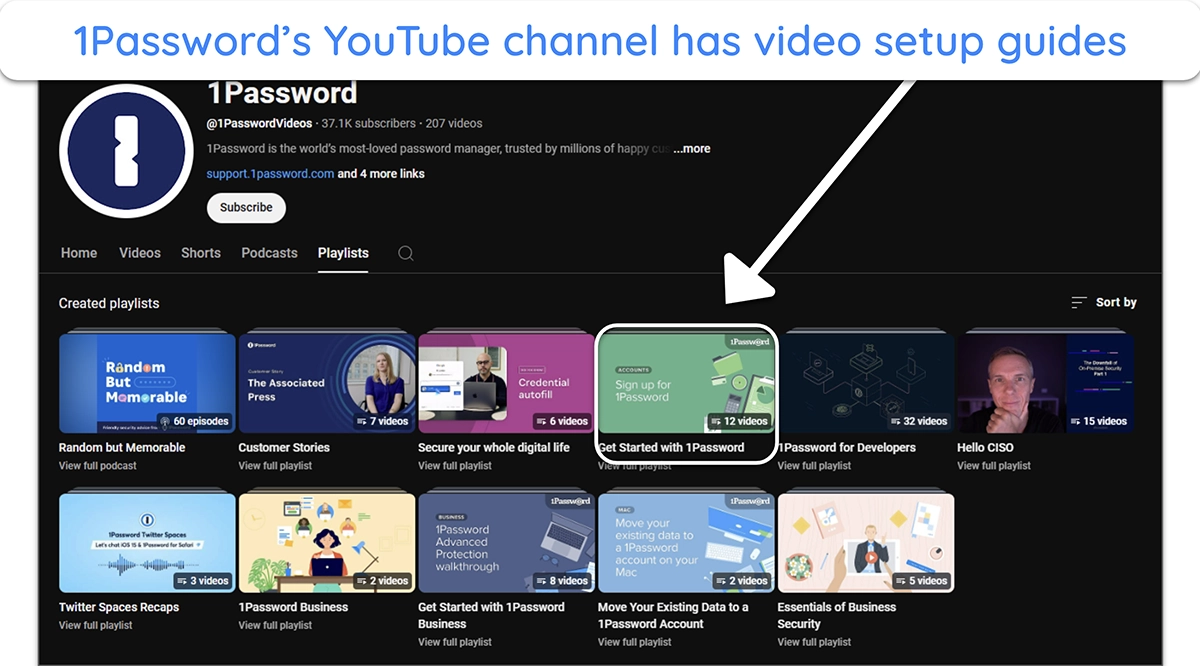This screenshot has height=666, width=1200.
Task: View full playlist under Customer Stories
Action: [x=275, y=466]
